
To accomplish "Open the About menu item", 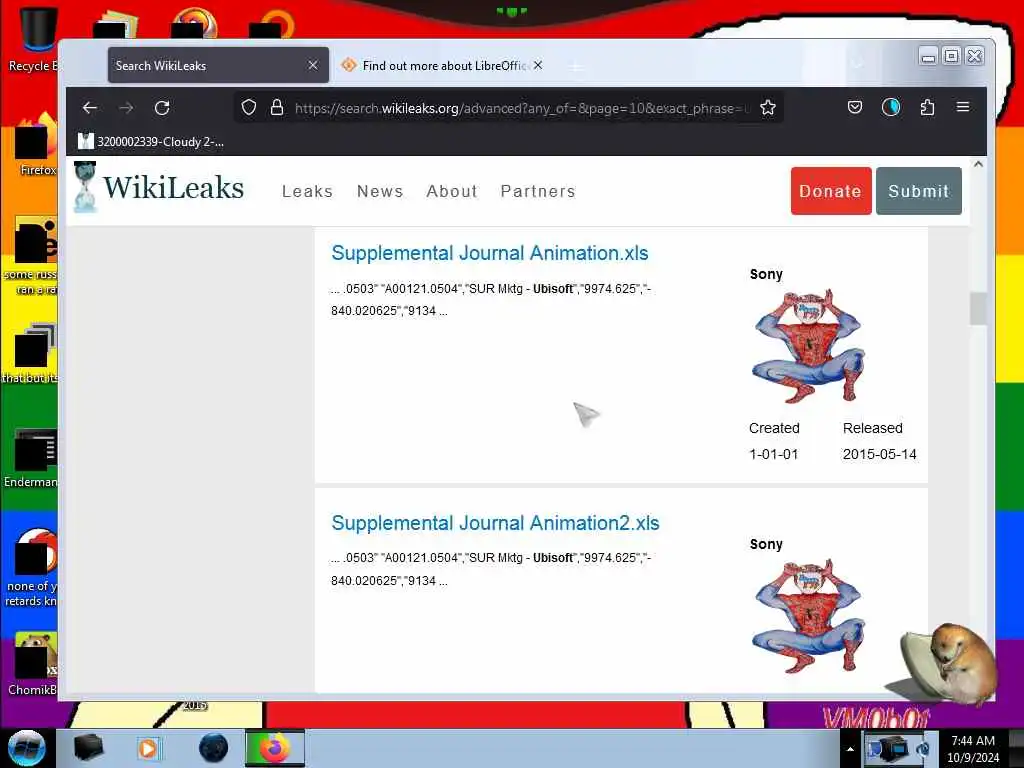I will click(x=452, y=191).
